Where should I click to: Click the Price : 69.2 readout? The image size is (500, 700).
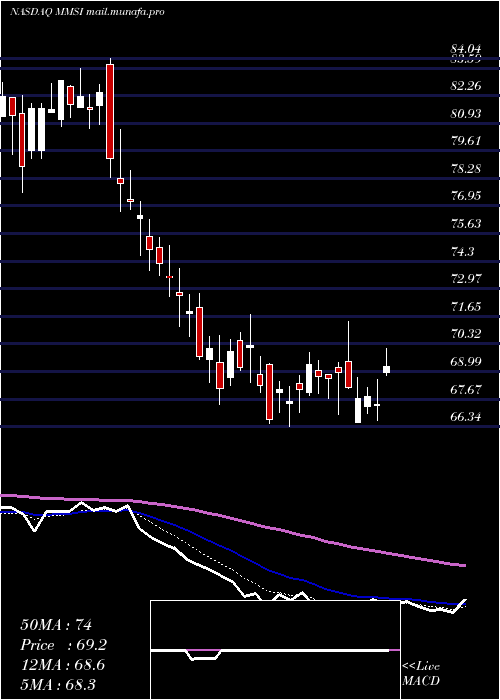tap(63, 645)
